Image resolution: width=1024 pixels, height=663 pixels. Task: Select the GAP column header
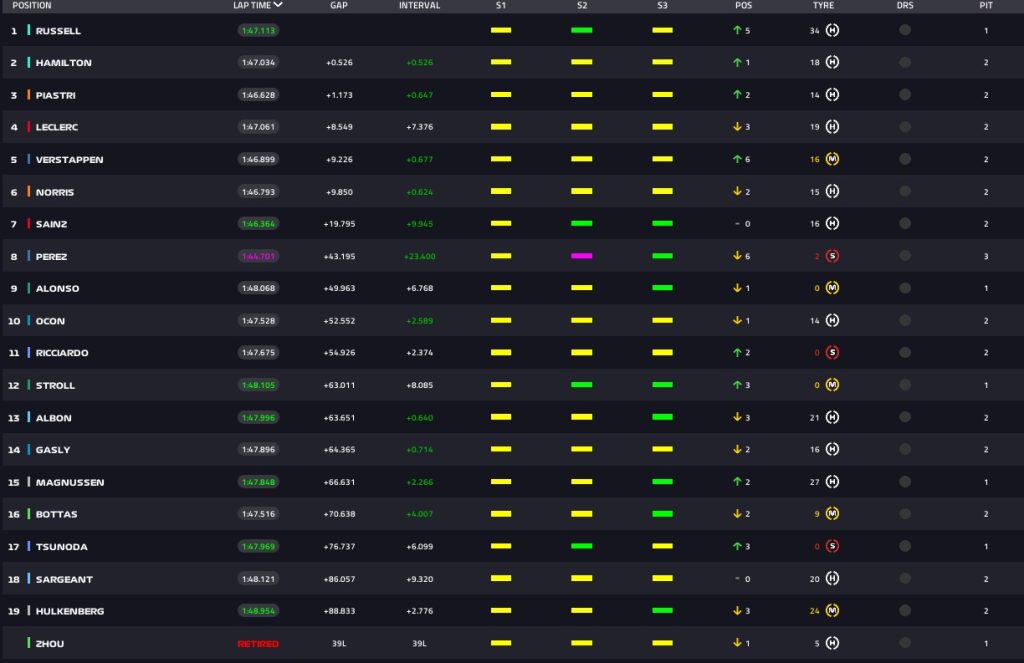pyautogui.click(x=339, y=5)
